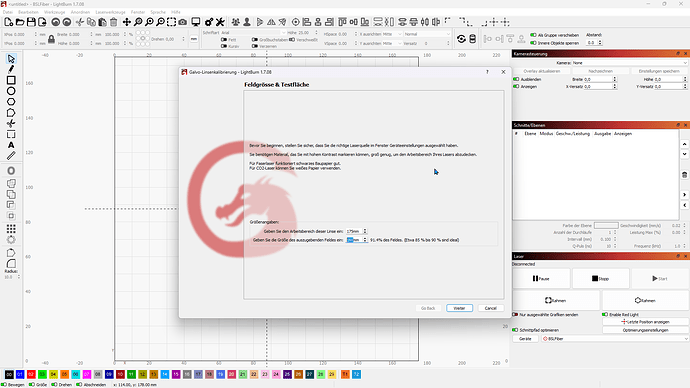Toggle Nur ausgewählte Grafiken senden

pyautogui.click(x=515, y=315)
